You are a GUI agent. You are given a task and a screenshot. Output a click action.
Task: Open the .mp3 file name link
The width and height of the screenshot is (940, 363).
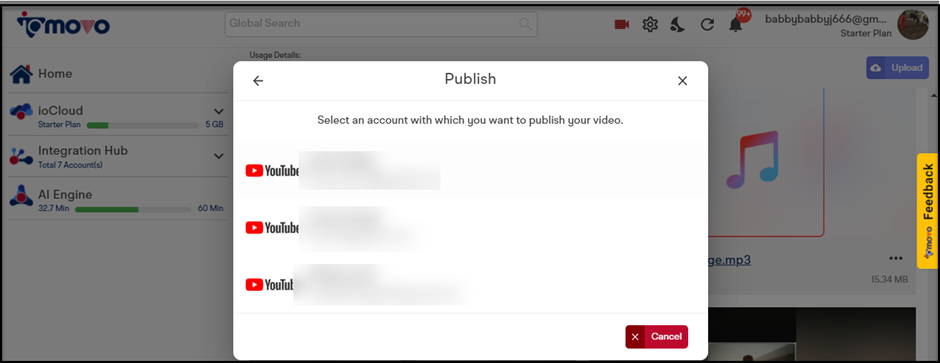(x=730, y=261)
